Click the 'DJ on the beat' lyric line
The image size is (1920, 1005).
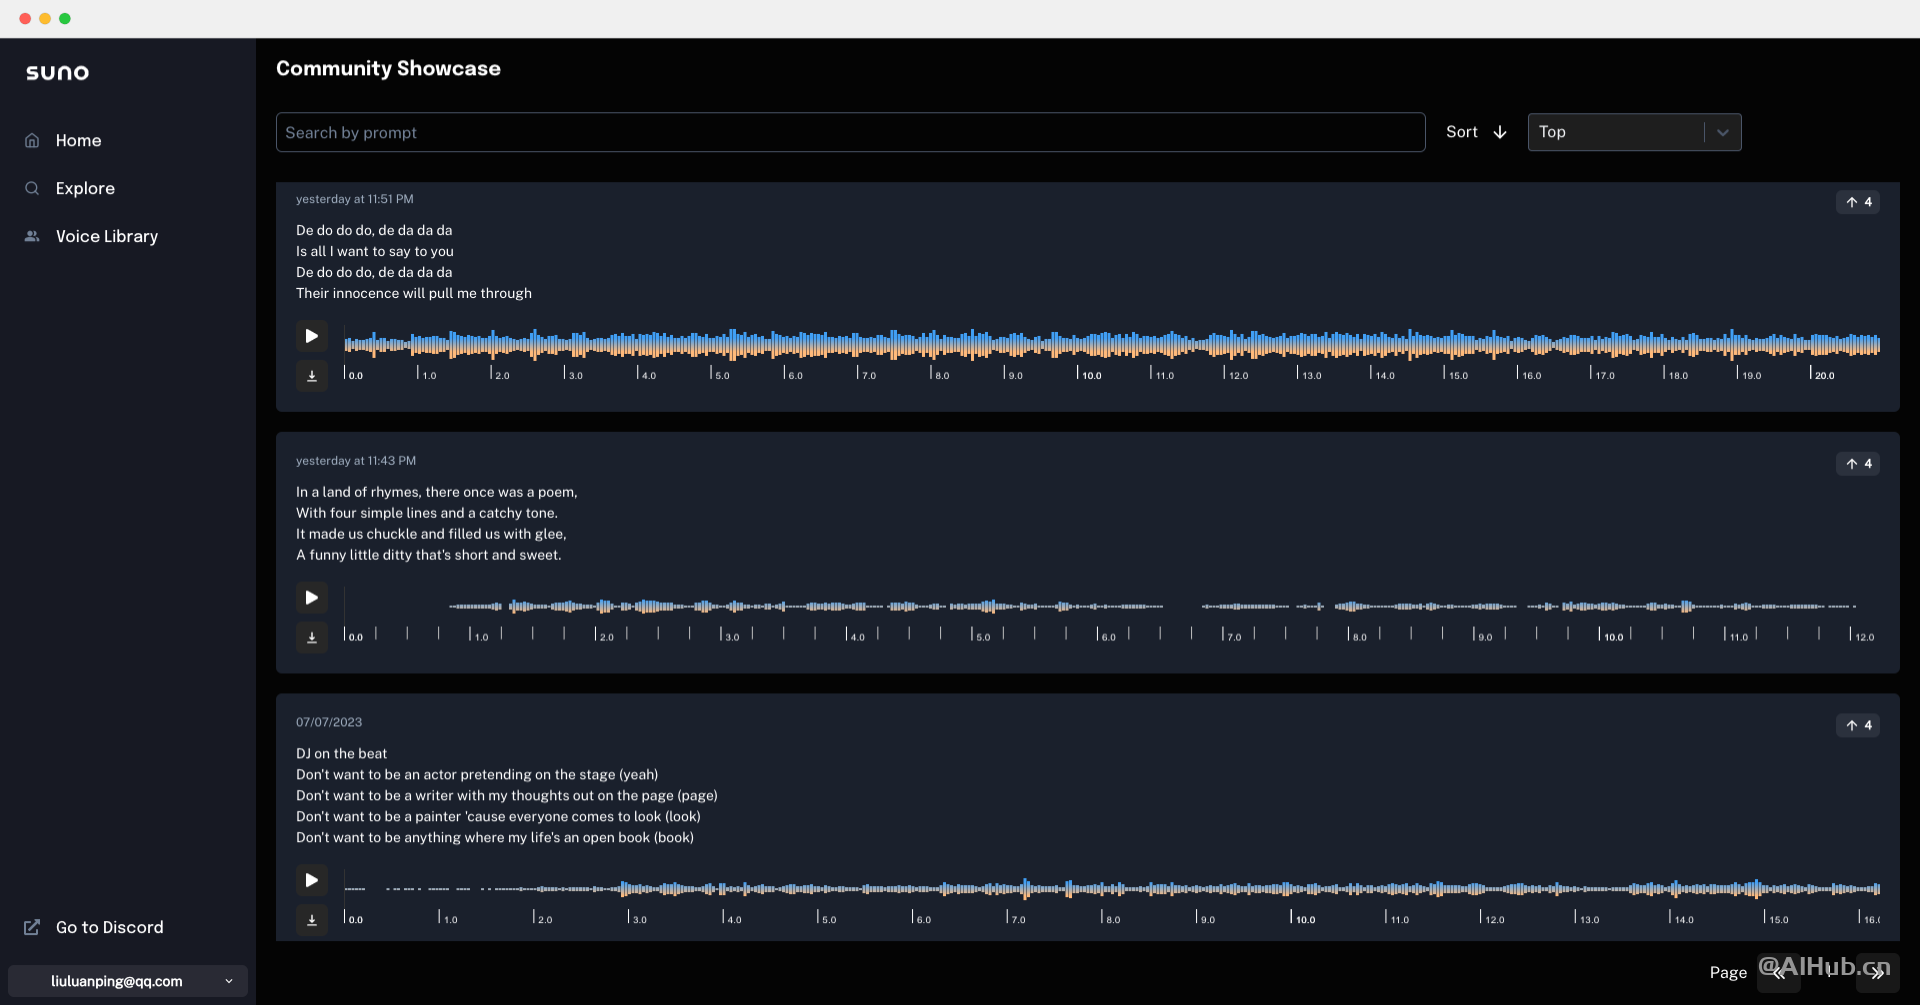pos(341,754)
